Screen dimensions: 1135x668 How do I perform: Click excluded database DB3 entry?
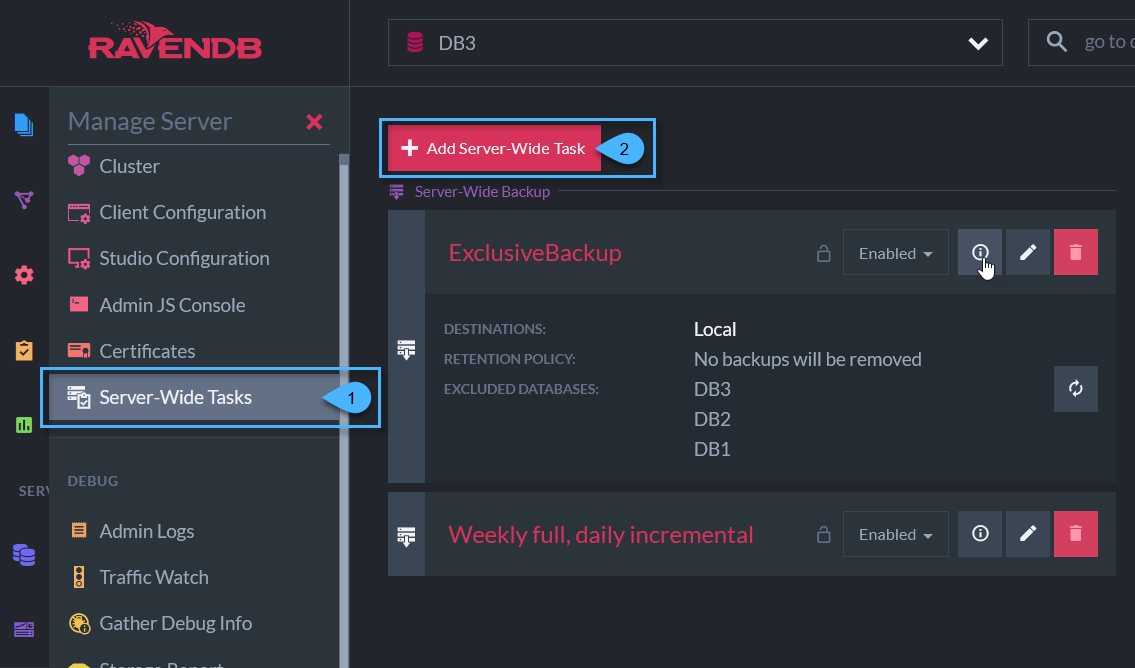click(x=712, y=389)
